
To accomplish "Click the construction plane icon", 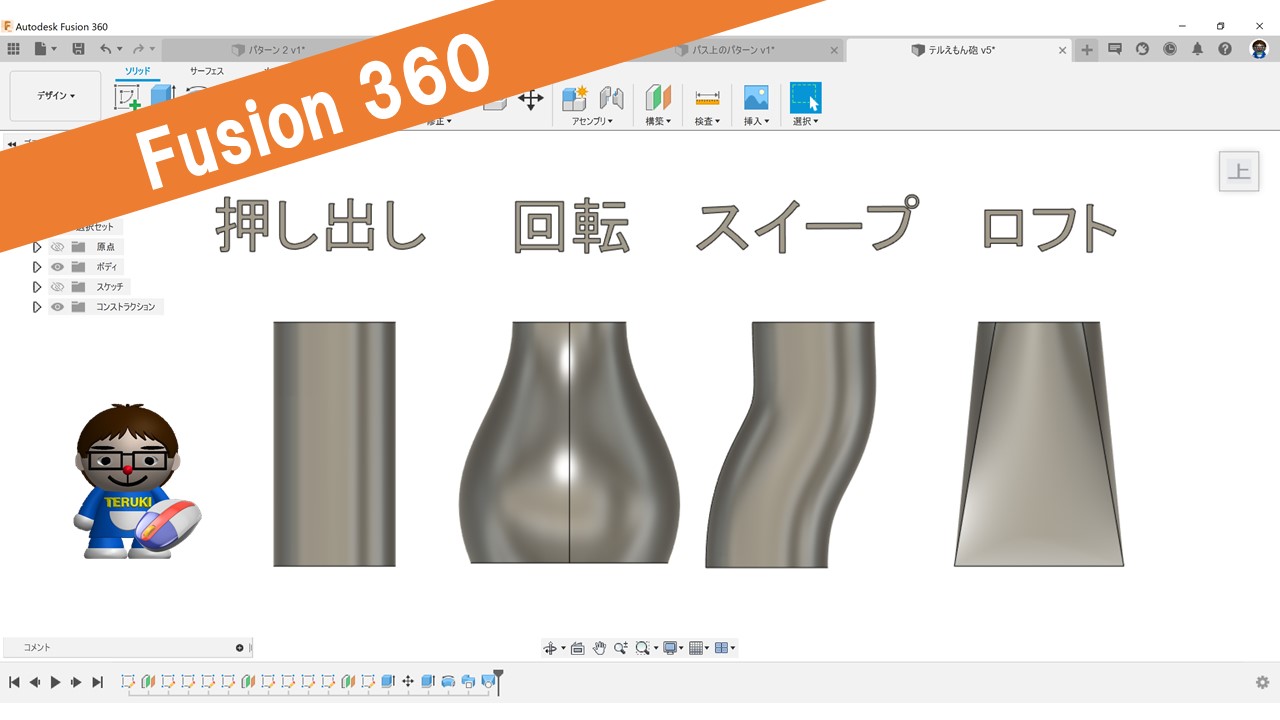I will [x=658, y=98].
